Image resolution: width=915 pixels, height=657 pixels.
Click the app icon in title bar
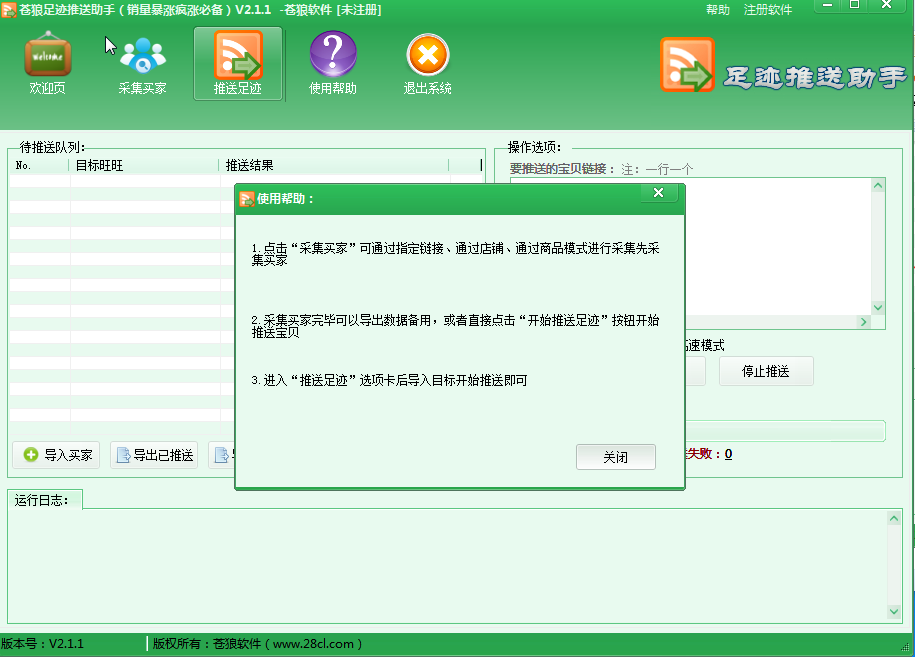point(8,10)
